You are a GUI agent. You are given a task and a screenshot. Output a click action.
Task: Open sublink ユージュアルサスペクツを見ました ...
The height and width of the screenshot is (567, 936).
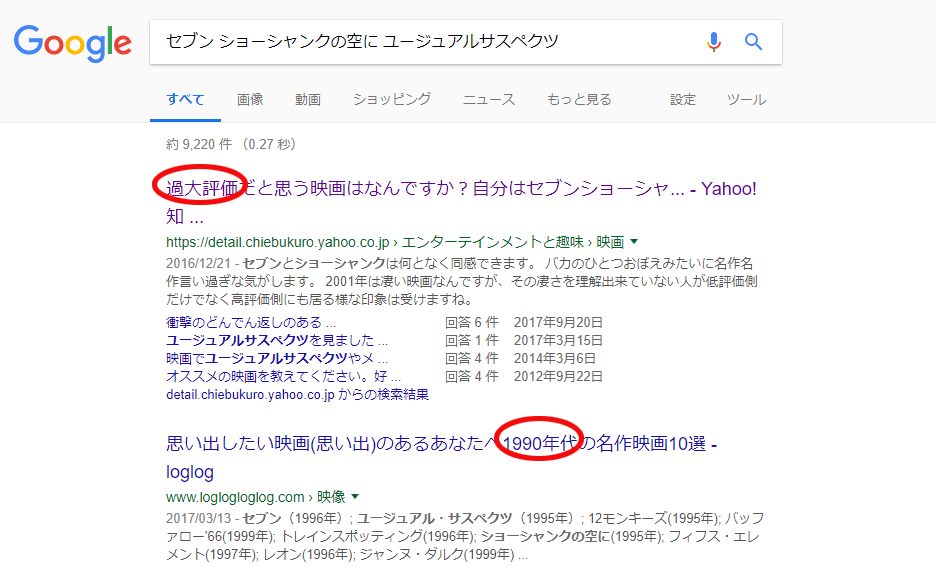coord(277,341)
